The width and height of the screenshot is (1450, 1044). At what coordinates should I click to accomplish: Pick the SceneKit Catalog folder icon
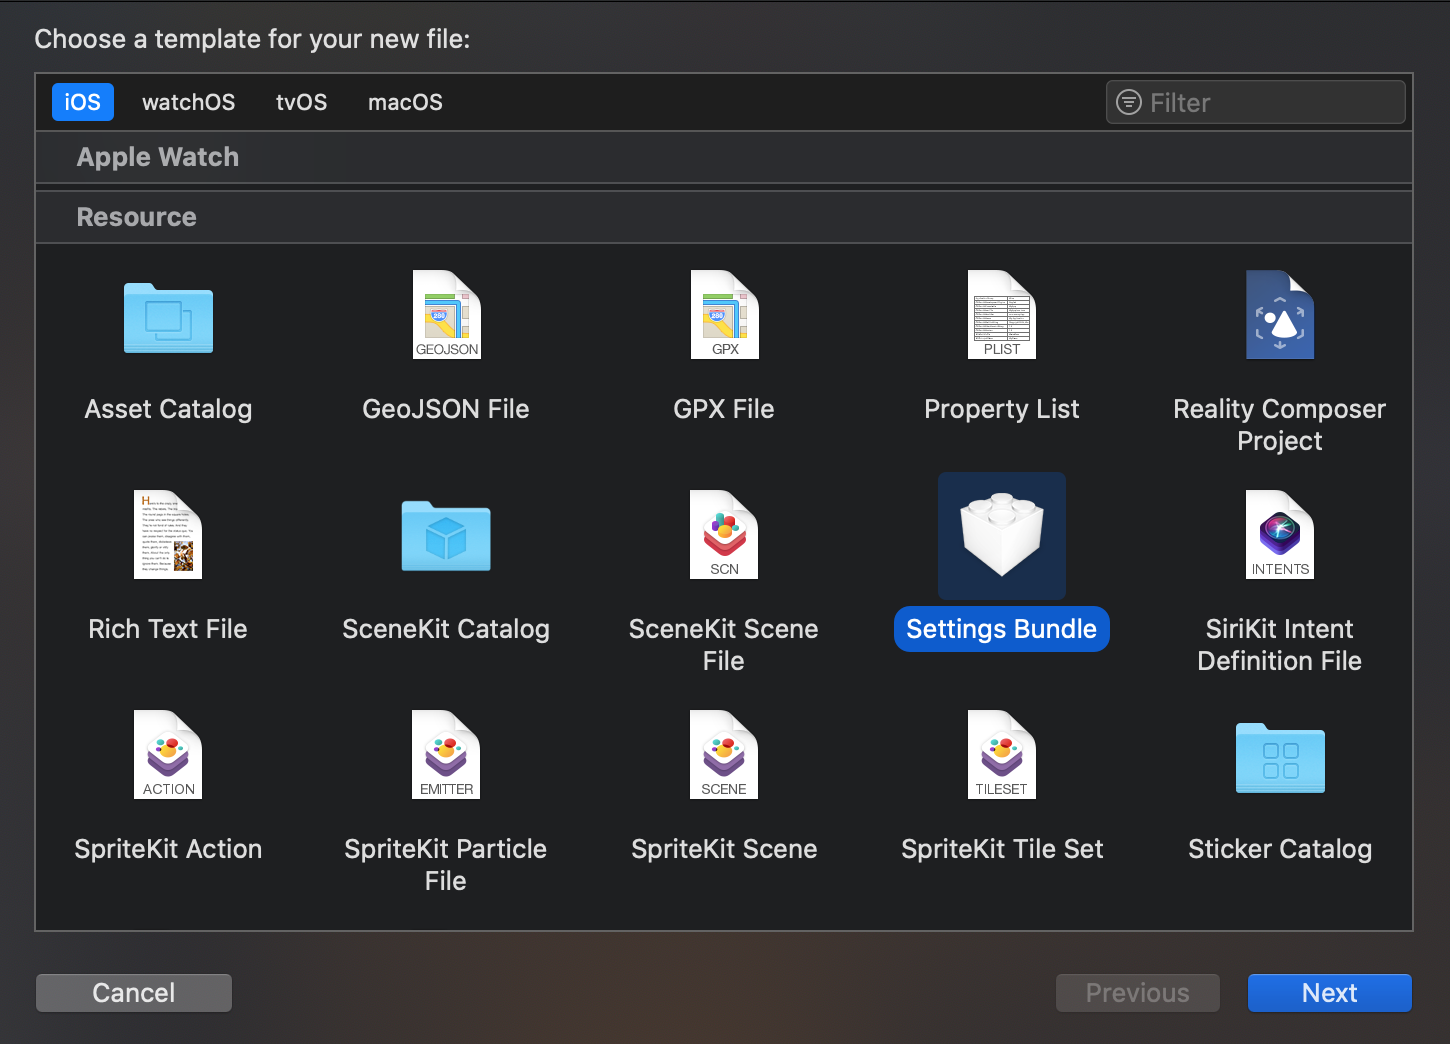(446, 536)
